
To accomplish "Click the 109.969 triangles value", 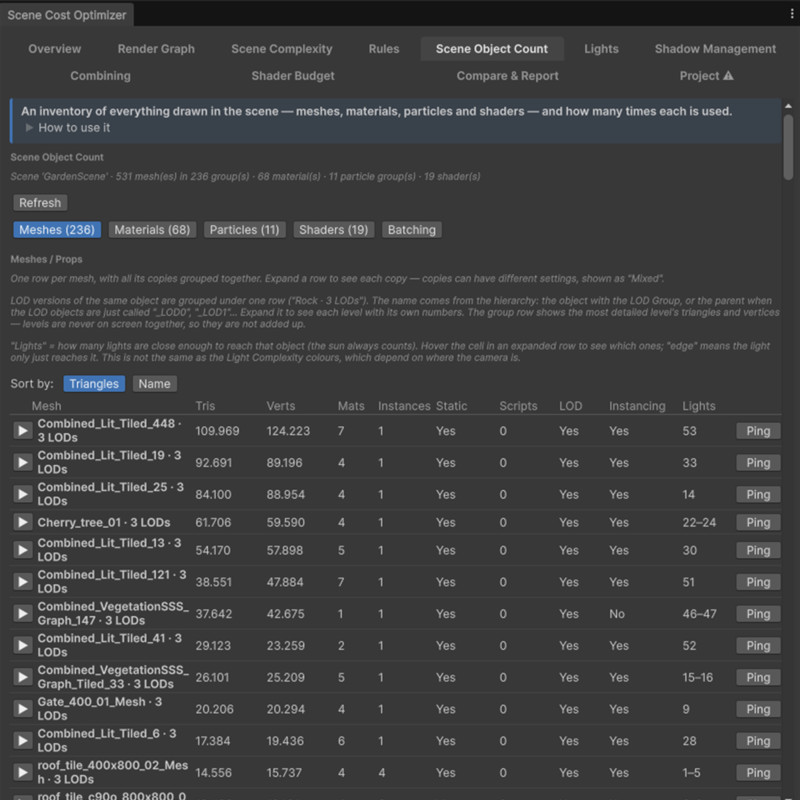I will coord(217,431).
